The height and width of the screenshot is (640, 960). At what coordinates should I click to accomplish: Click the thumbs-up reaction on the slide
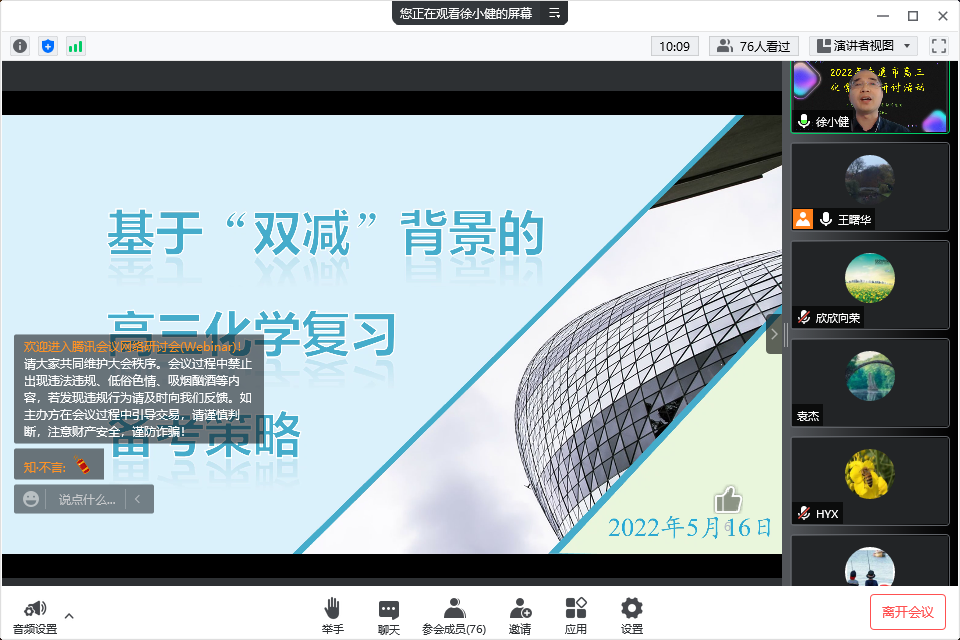(728, 500)
